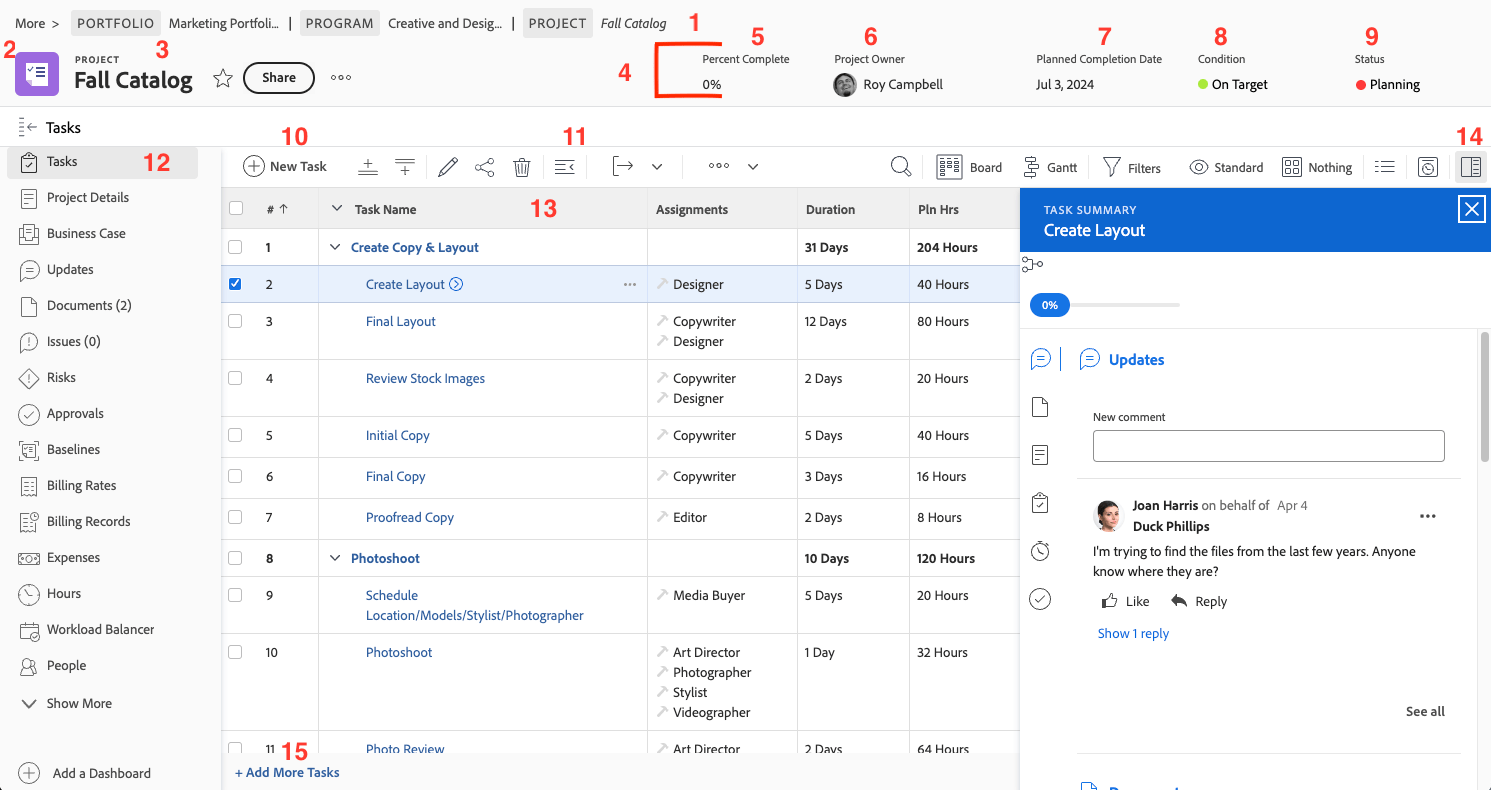The width and height of the screenshot is (1491, 790).
Task: Click the Add More Tasks link
Action: click(x=287, y=772)
